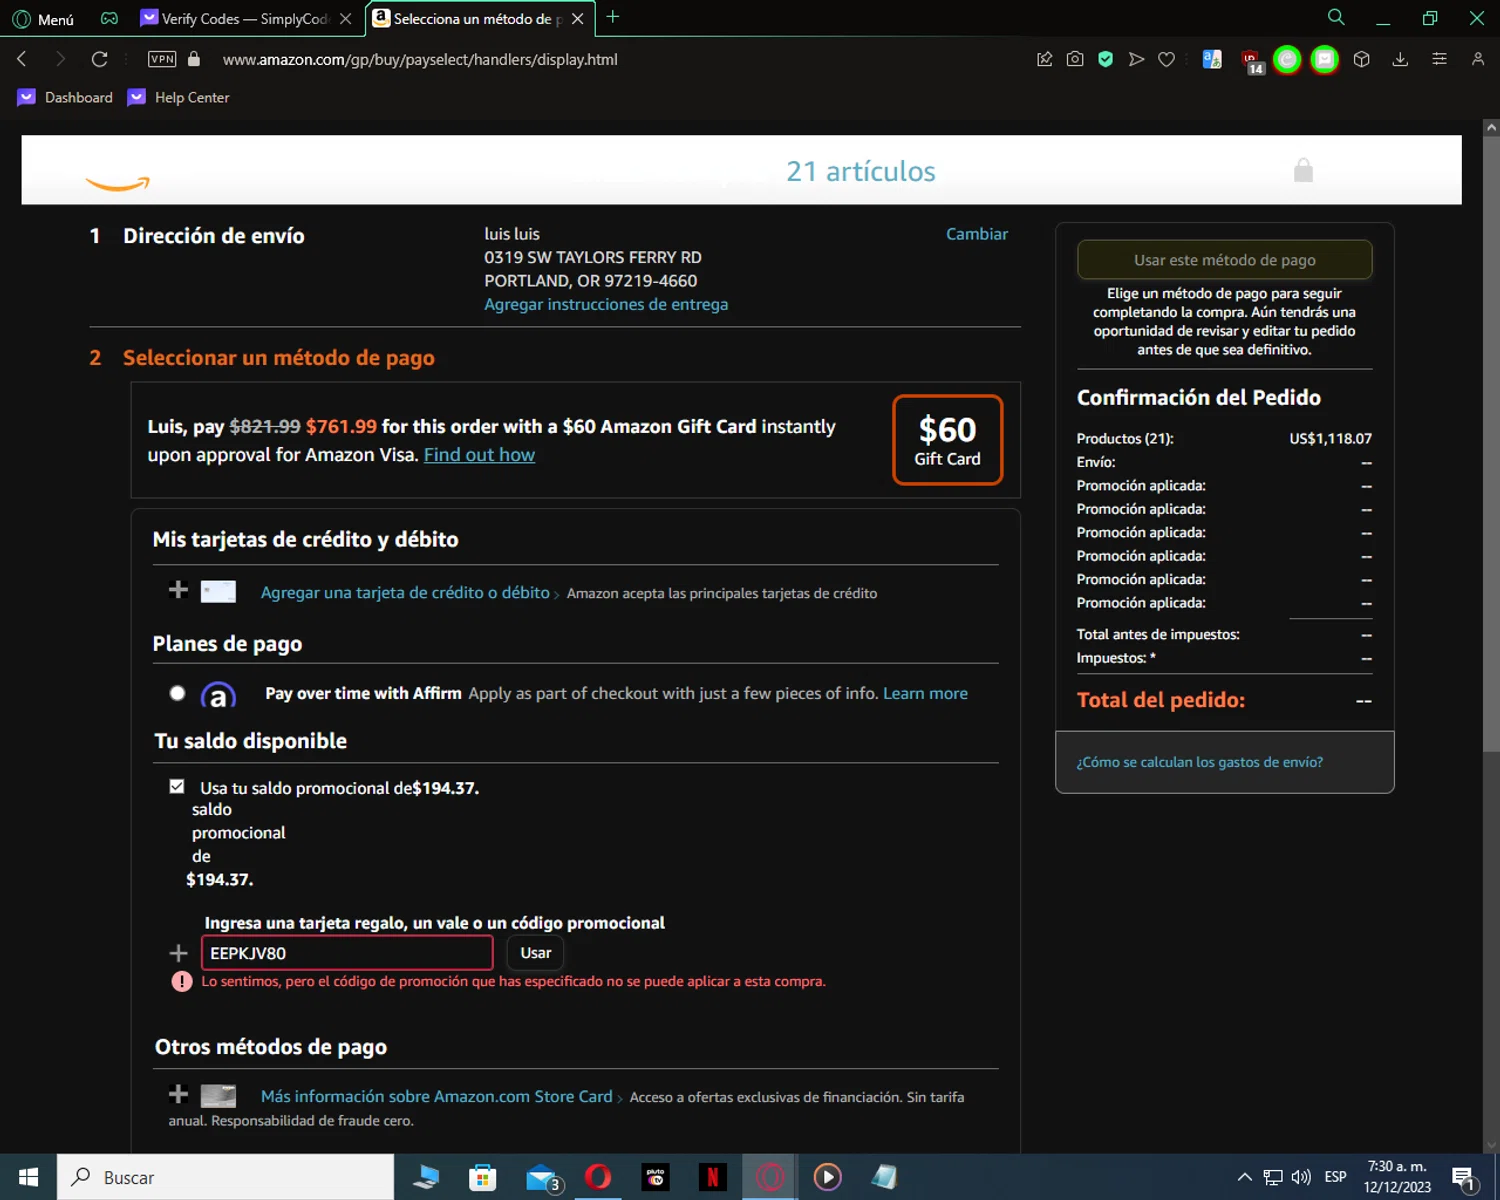
Task: Click the Buscar taskbar search box
Action: (x=226, y=1177)
